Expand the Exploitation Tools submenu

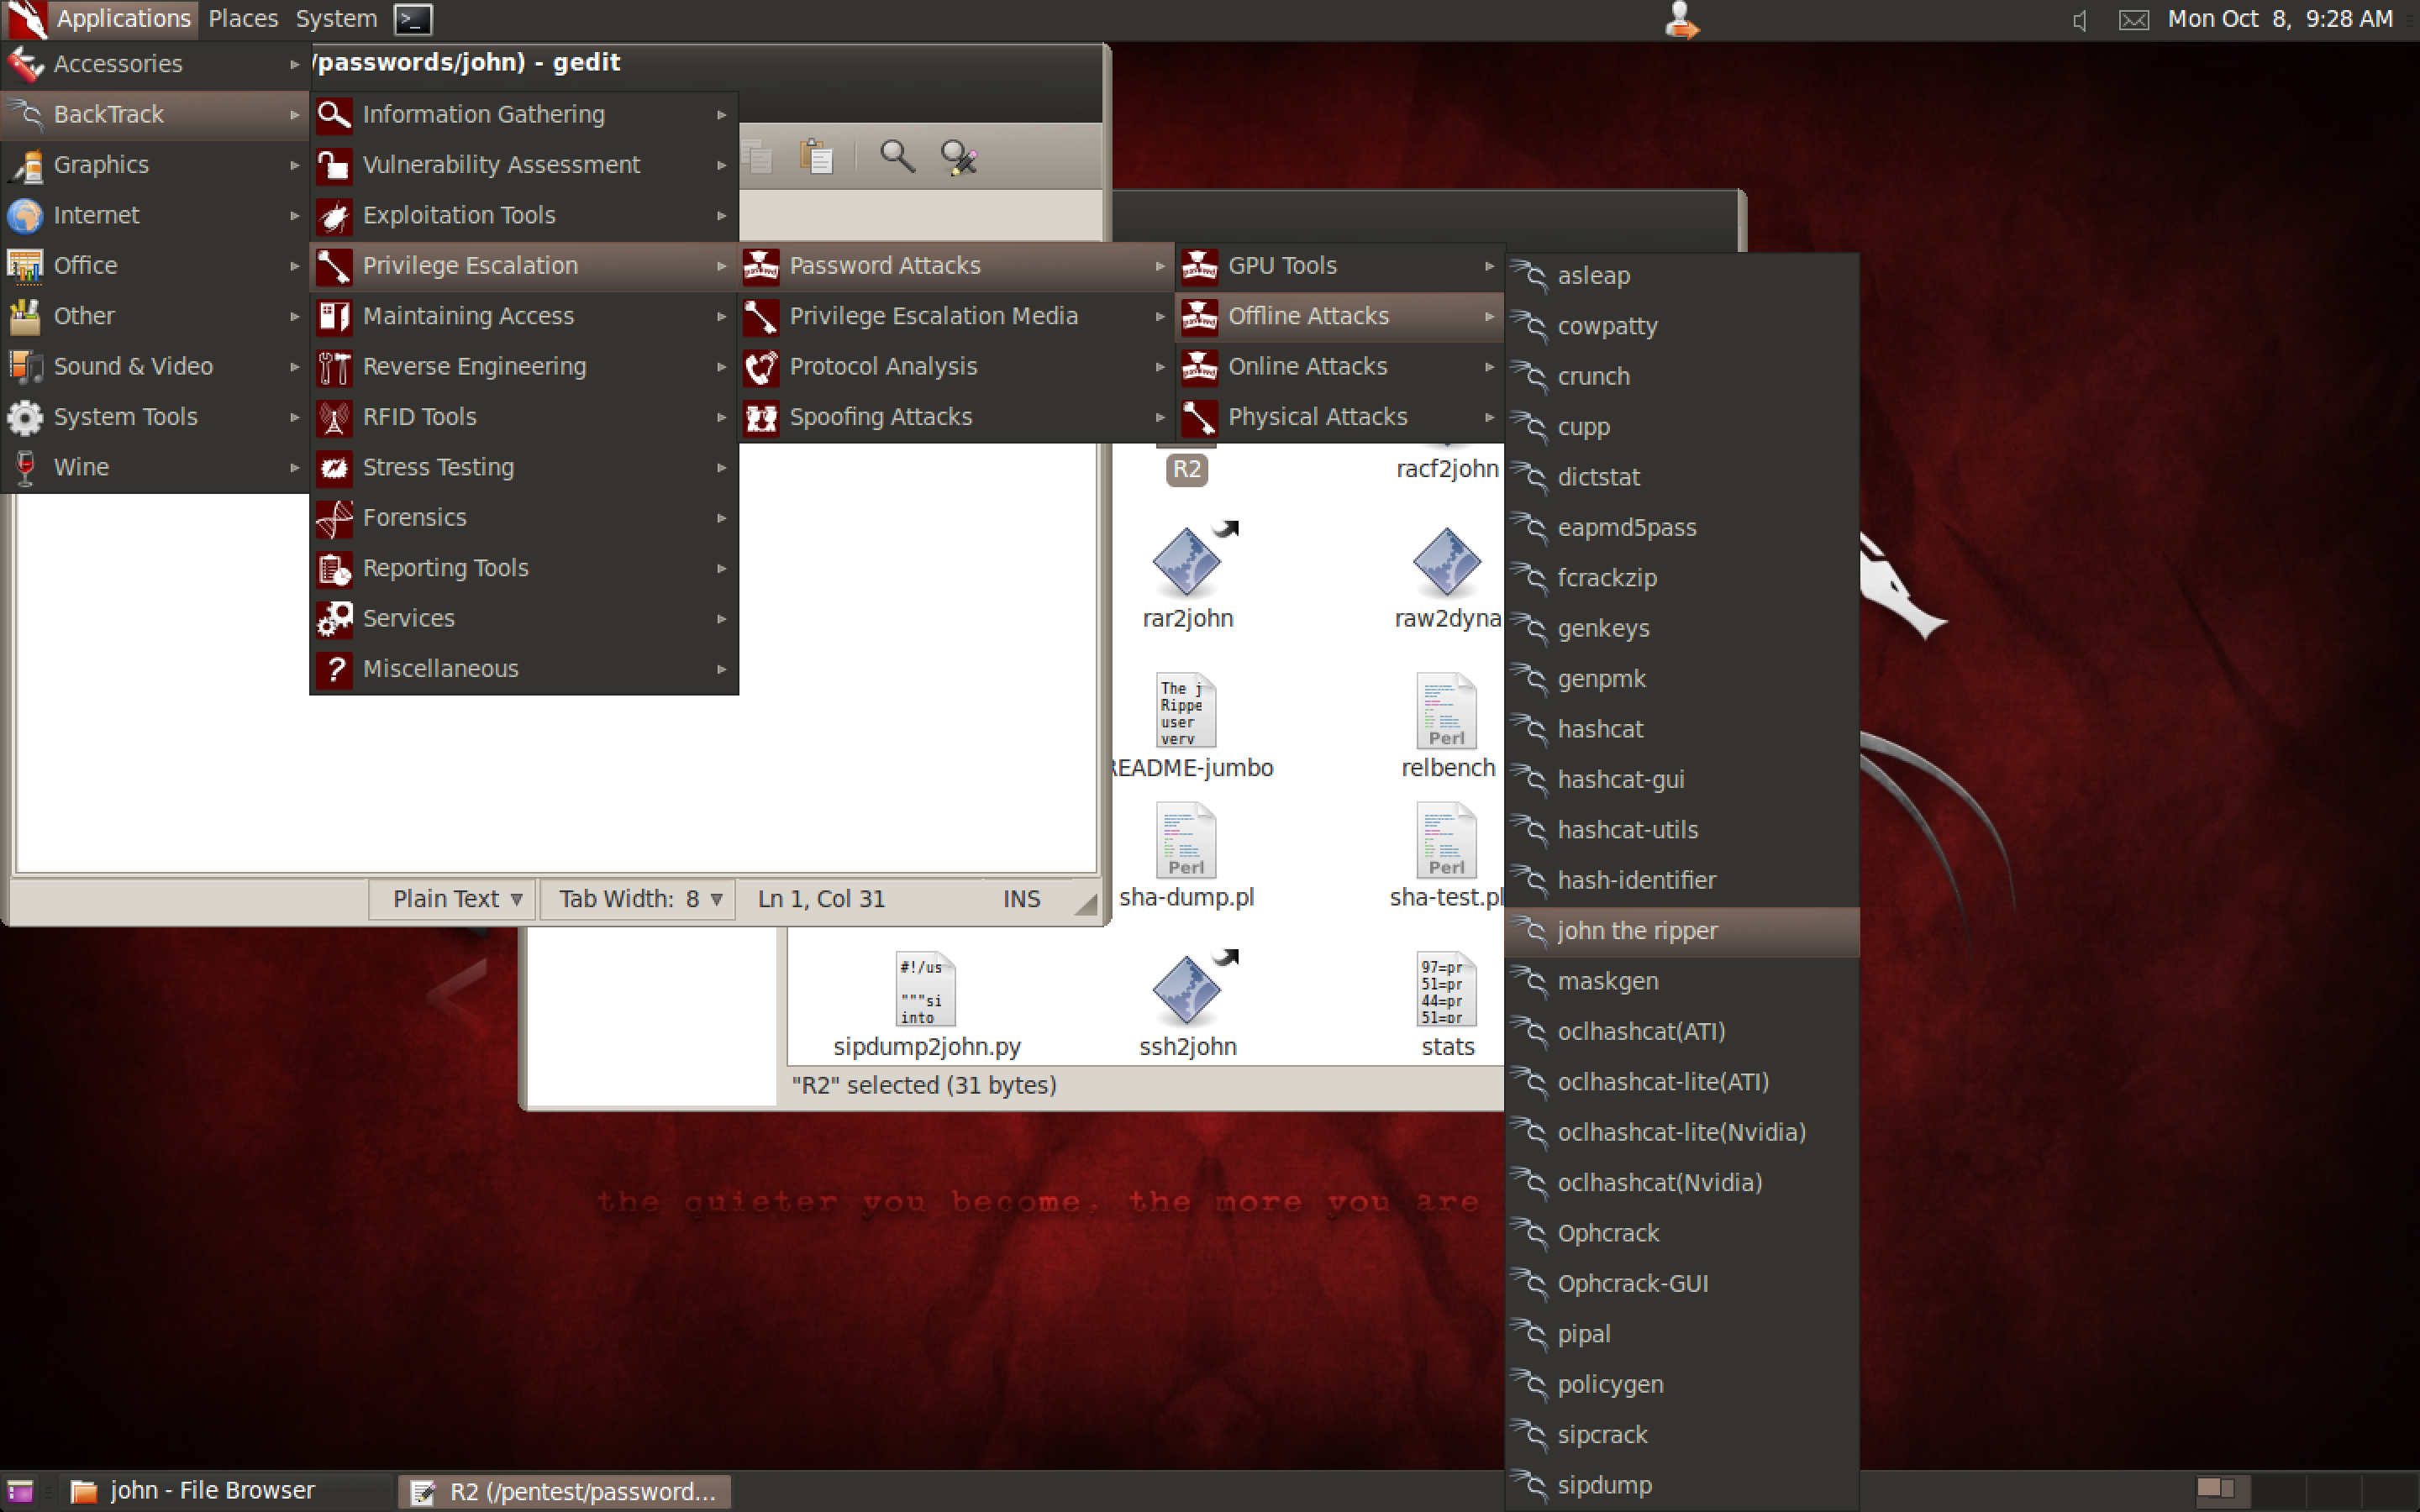[x=524, y=215]
